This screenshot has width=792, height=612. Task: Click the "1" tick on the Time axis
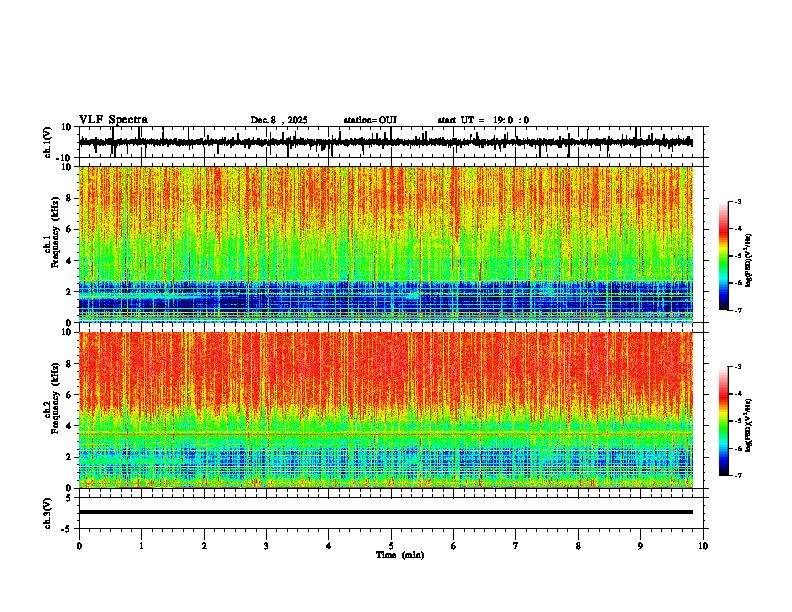click(141, 546)
